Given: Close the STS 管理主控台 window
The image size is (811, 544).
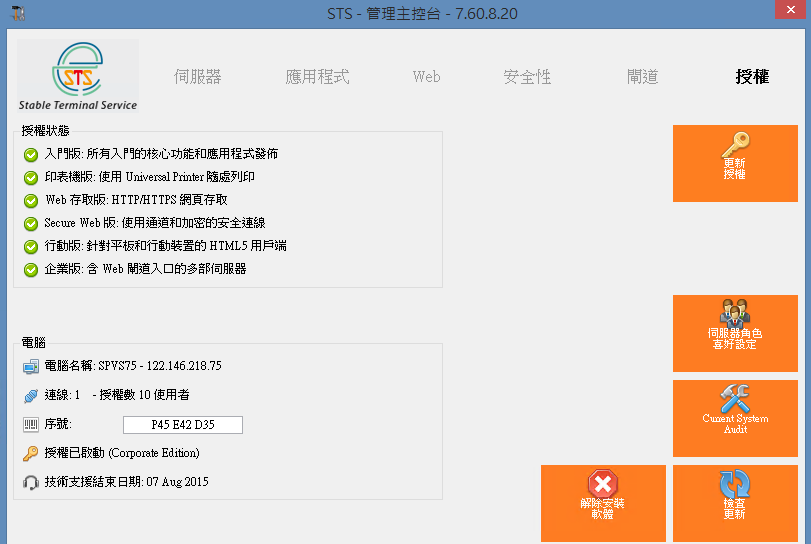Looking at the screenshot, I should (790, 9).
